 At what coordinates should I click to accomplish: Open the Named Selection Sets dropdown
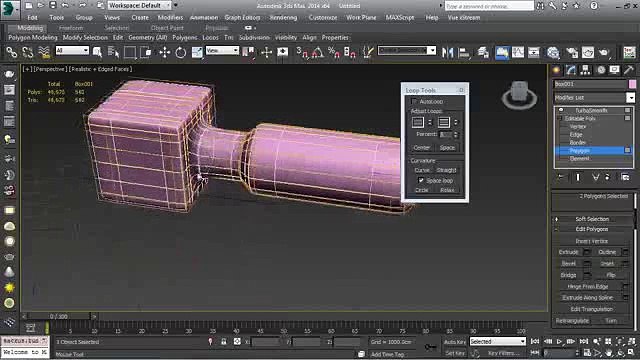(x=407, y=51)
